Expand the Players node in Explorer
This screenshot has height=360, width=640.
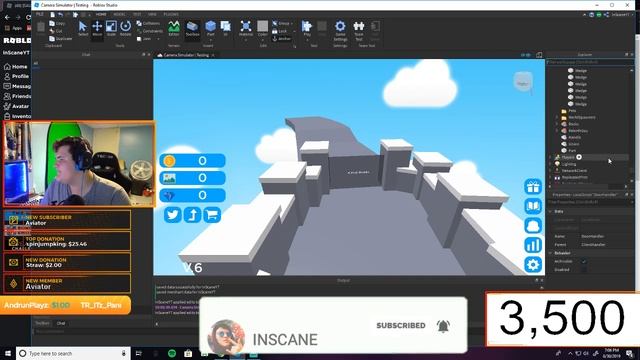[550, 157]
